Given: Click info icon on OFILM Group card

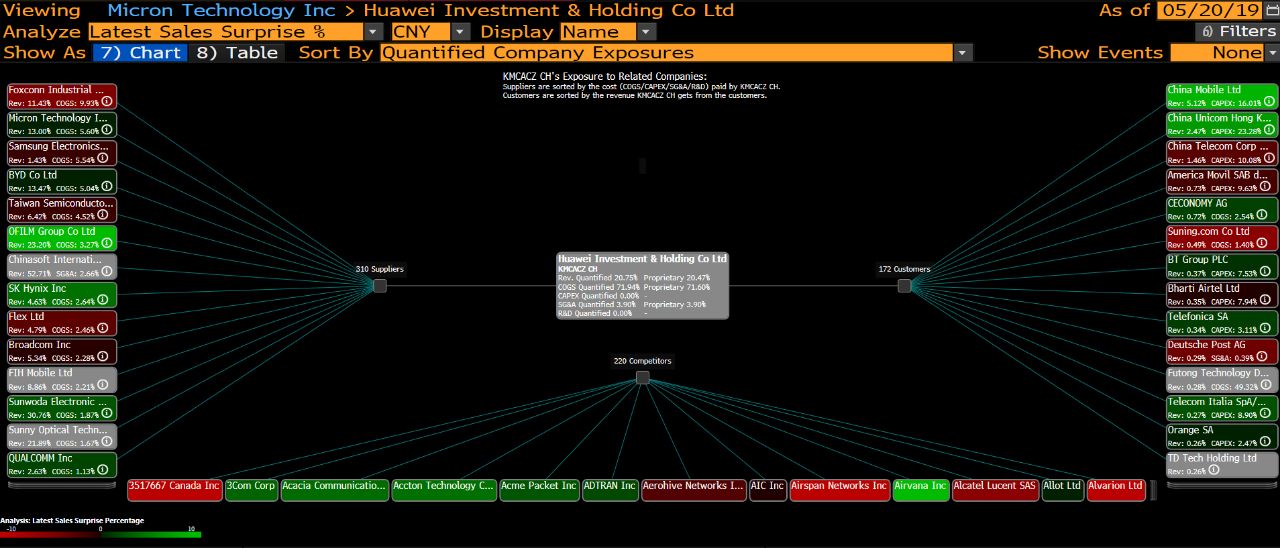Looking at the screenshot, I should tap(108, 243).
